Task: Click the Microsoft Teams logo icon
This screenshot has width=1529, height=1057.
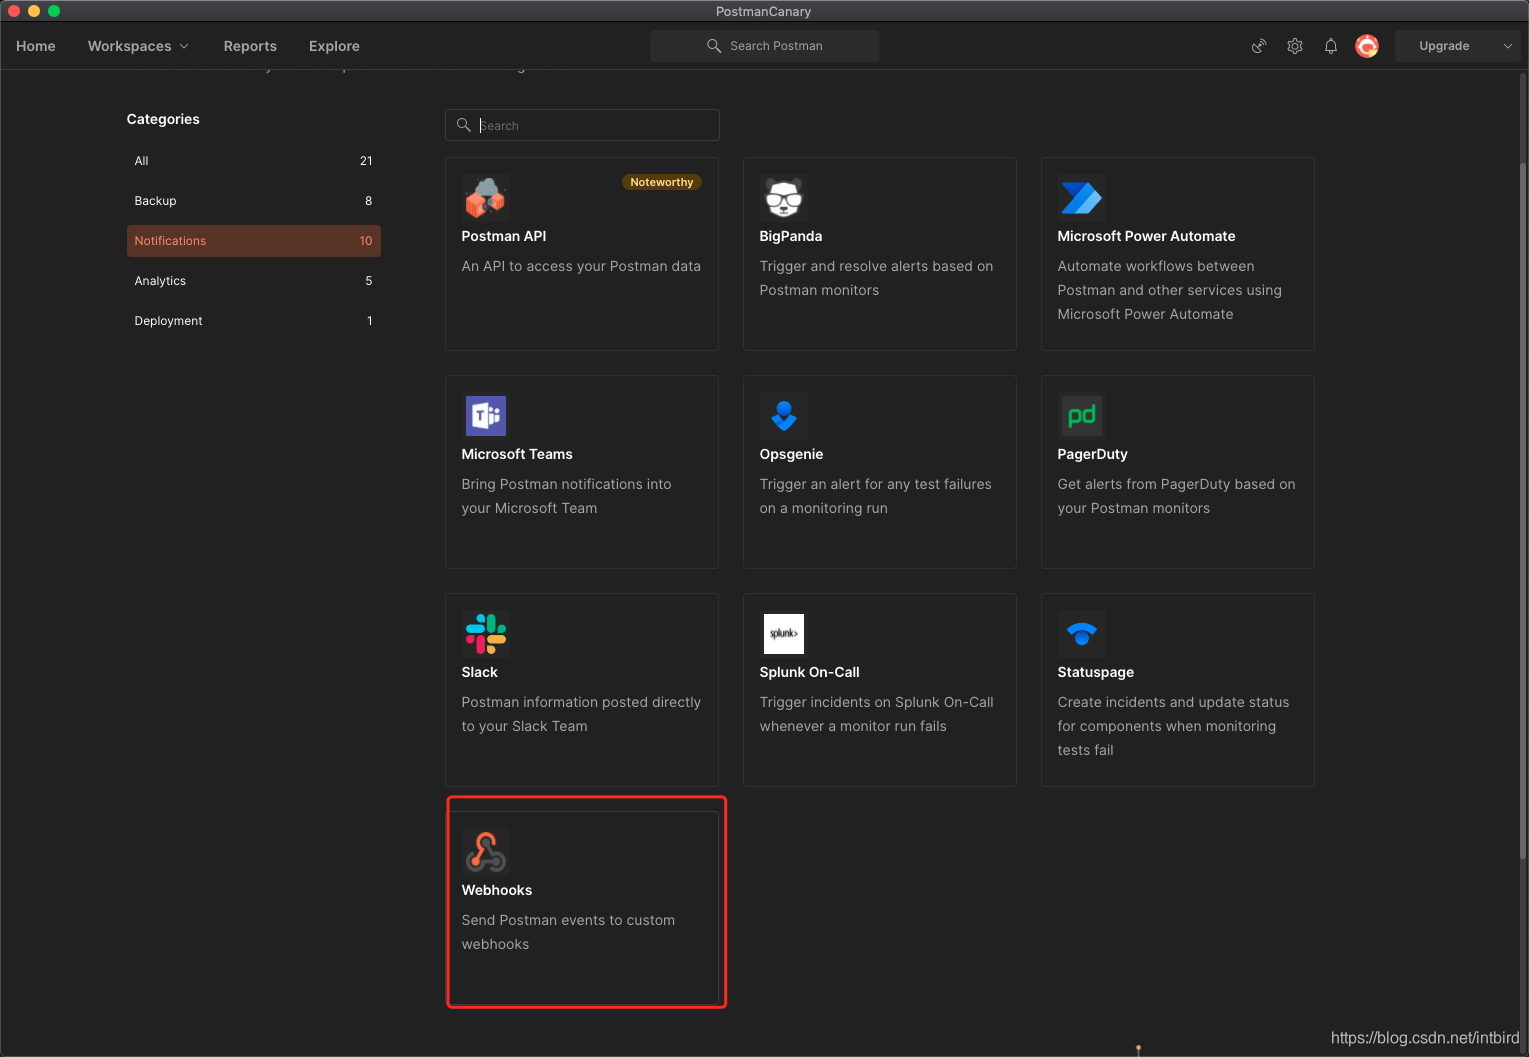Action: pyautogui.click(x=486, y=416)
